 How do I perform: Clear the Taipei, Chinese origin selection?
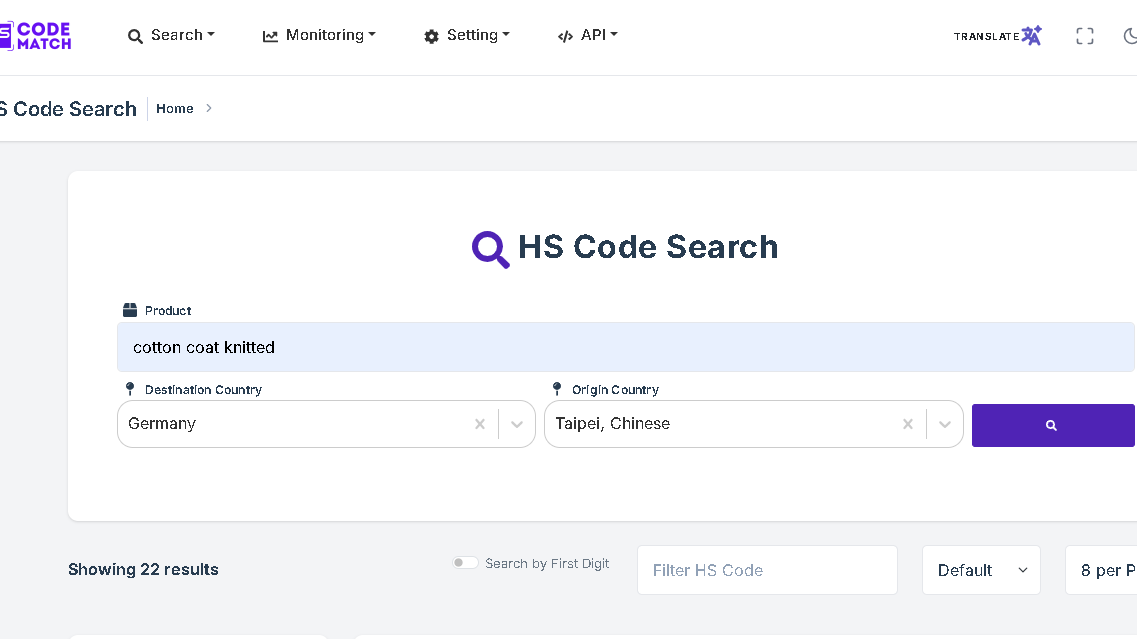tap(908, 424)
